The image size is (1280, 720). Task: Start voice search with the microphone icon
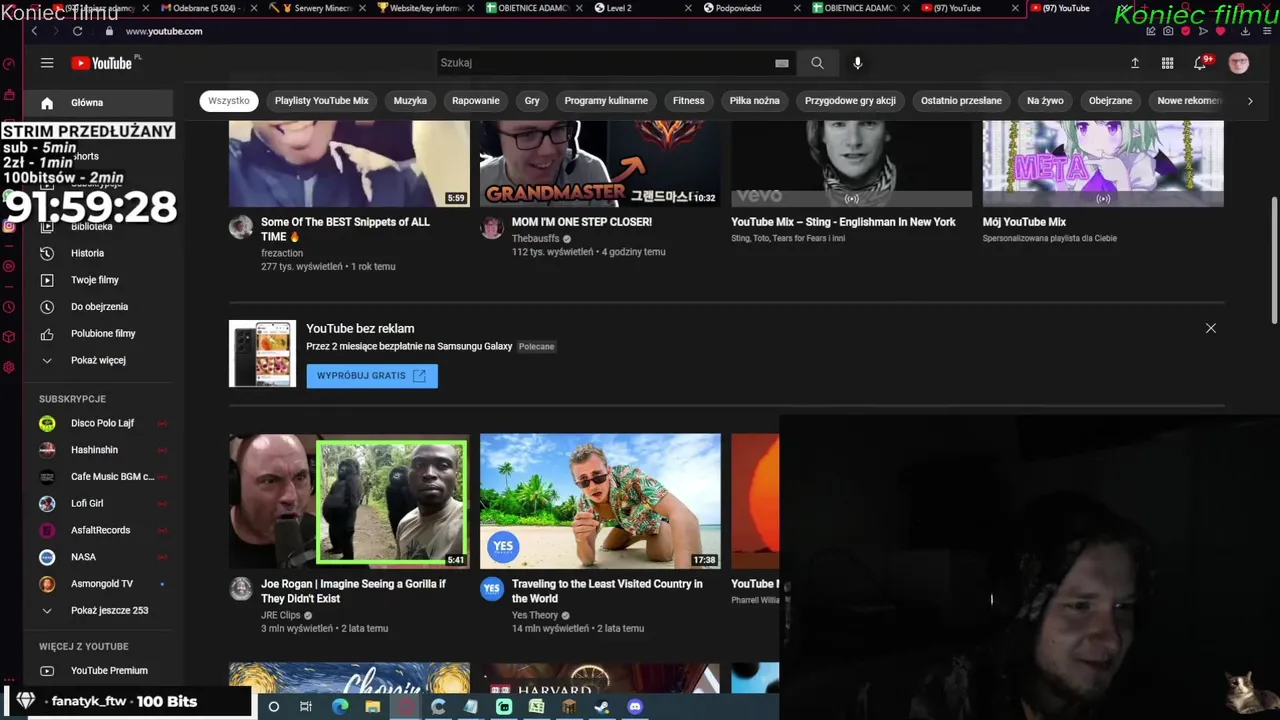857,63
